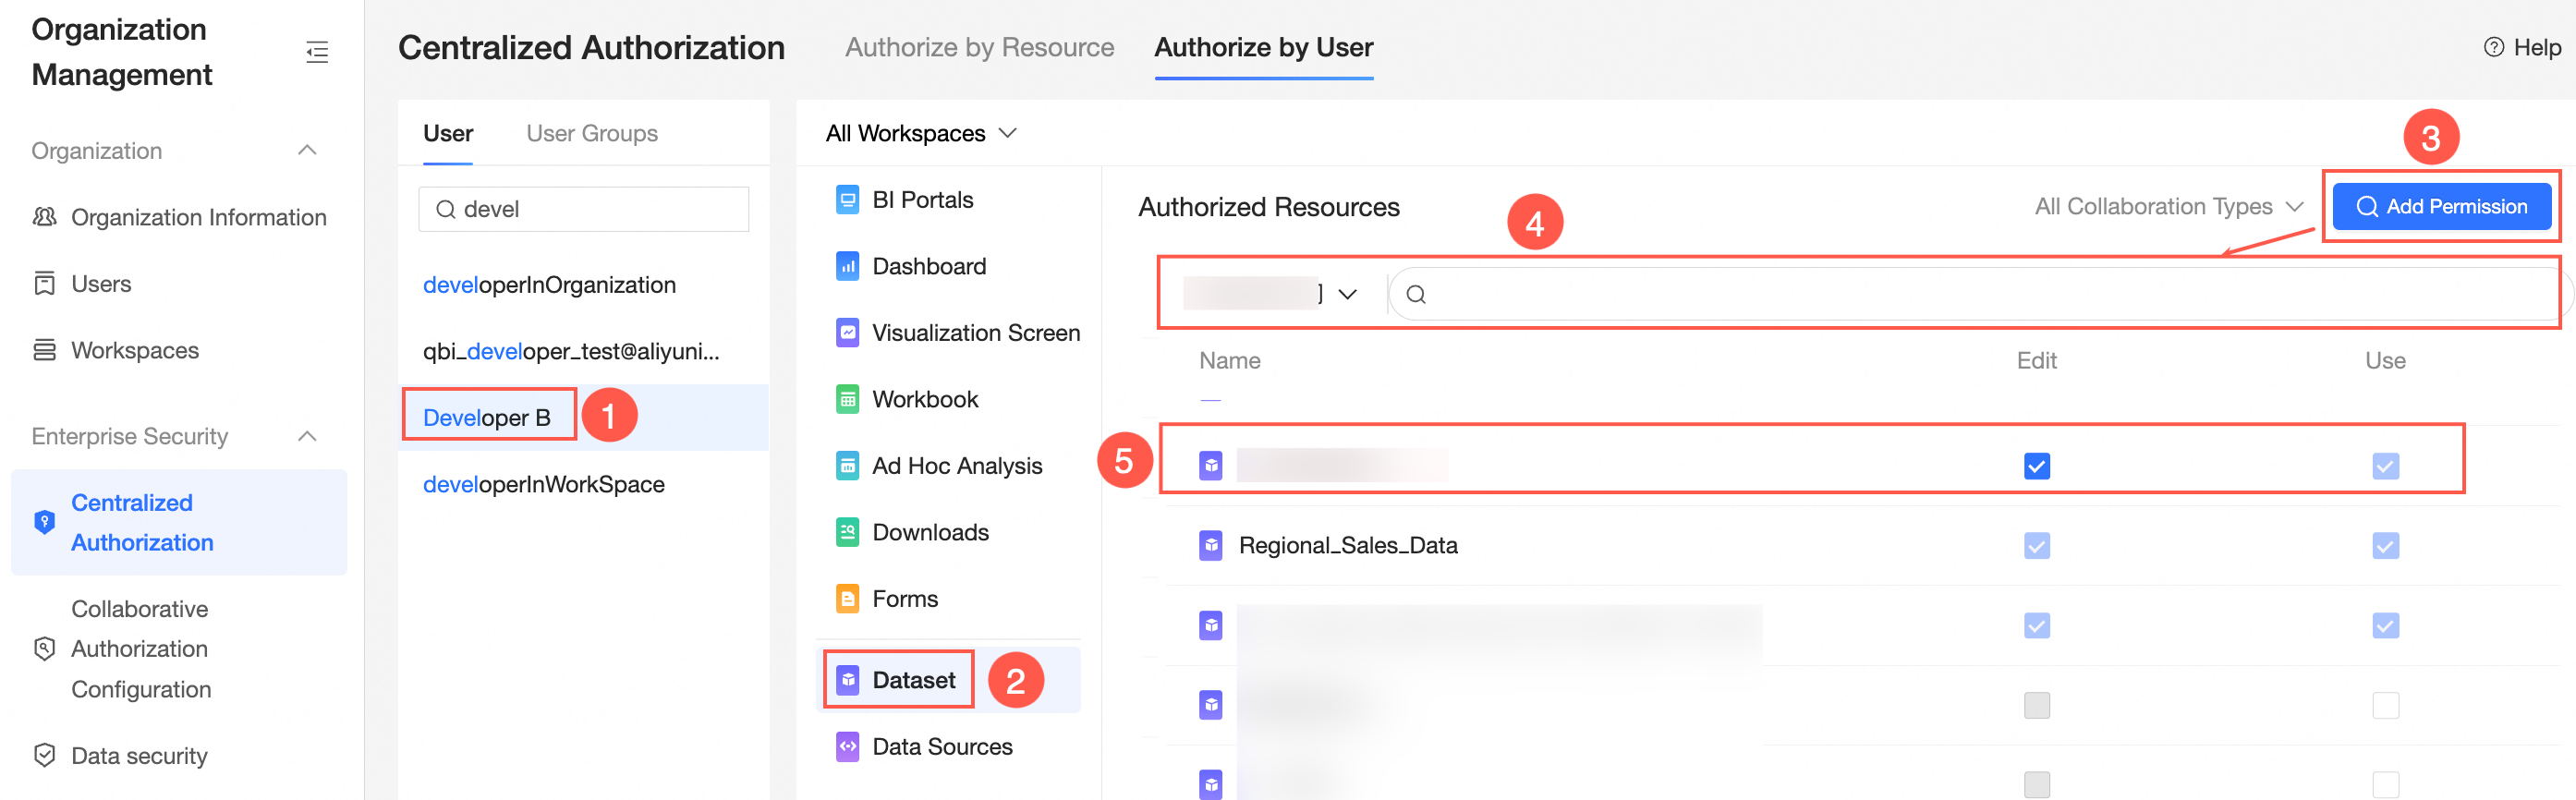Viewport: 2576px width, 800px height.
Task: Click the Data security shield icon
Action: [45, 755]
